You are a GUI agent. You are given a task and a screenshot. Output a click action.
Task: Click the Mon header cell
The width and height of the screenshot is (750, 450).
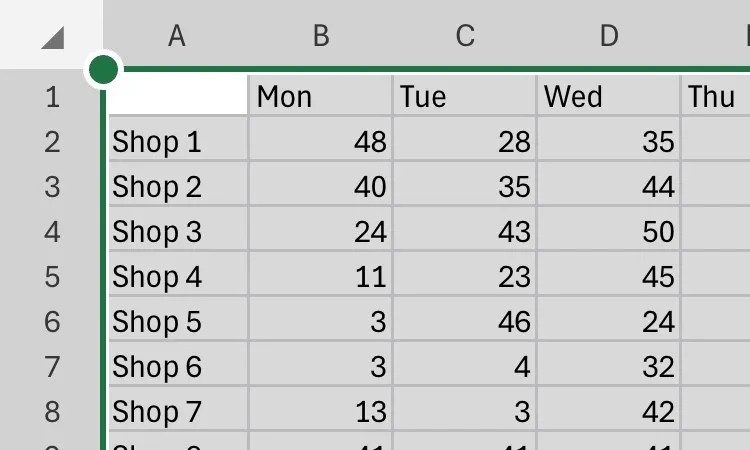(320, 97)
